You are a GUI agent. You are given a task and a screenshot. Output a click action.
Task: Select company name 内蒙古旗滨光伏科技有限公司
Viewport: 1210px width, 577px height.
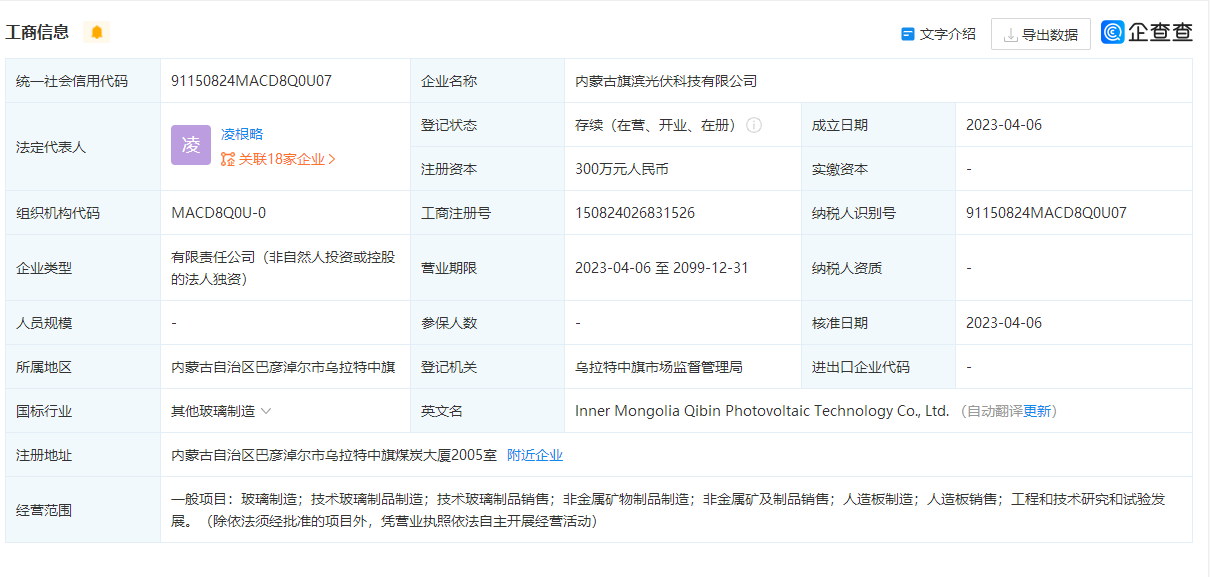point(666,81)
